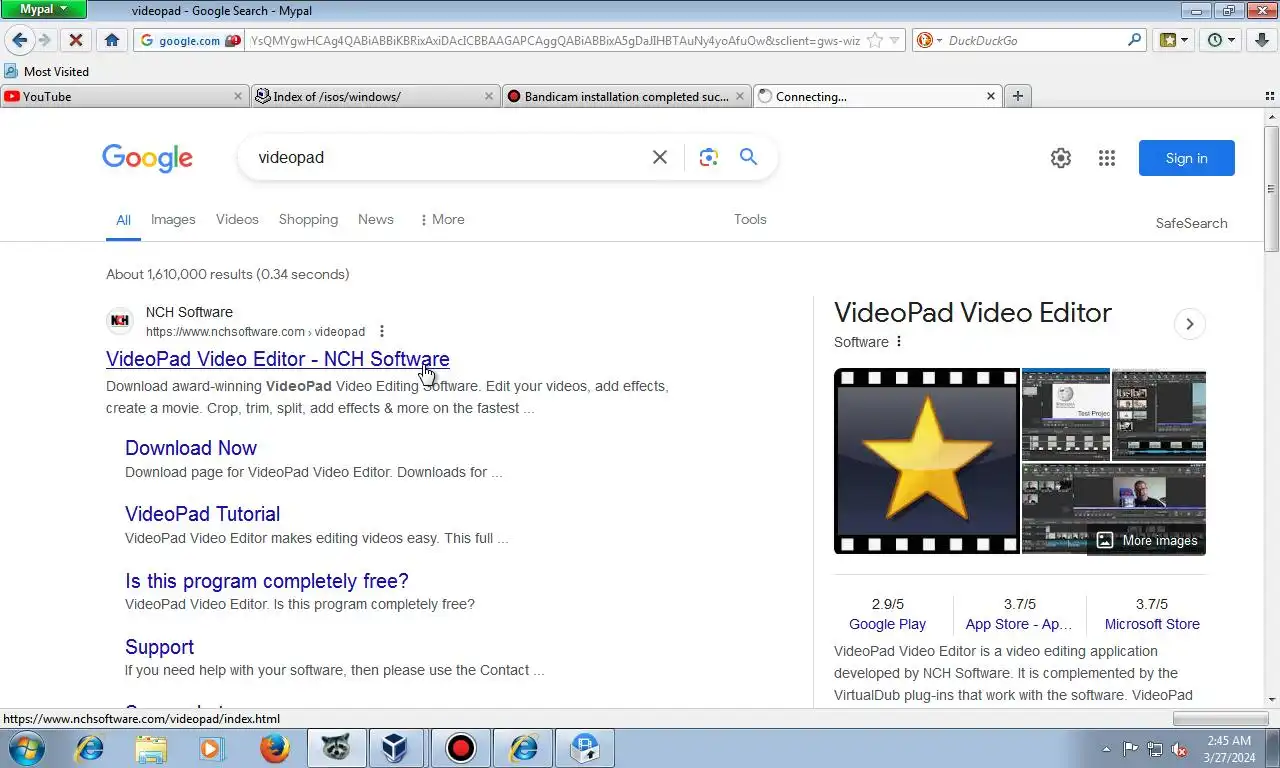This screenshot has width=1280, height=768.
Task: Run Google search with magnifier icon
Action: tap(748, 157)
